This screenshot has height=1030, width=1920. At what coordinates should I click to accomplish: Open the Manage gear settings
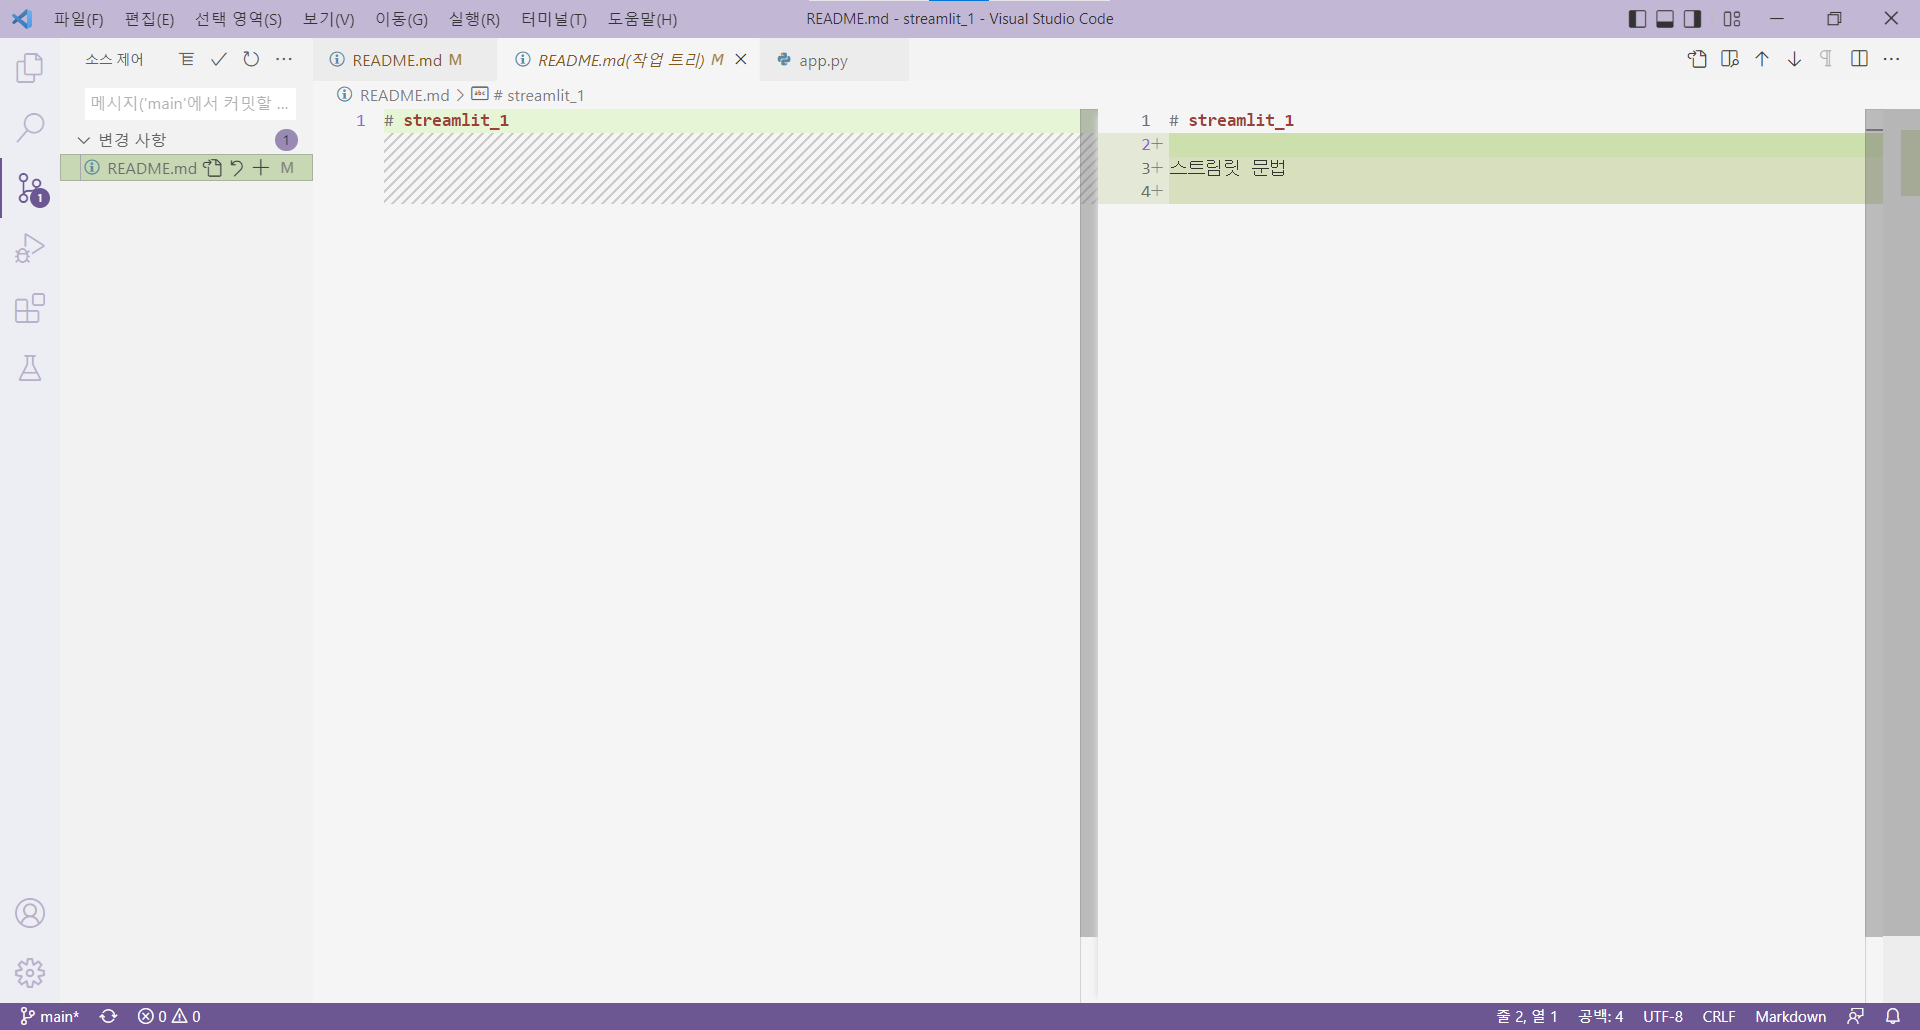click(x=30, y=972)
